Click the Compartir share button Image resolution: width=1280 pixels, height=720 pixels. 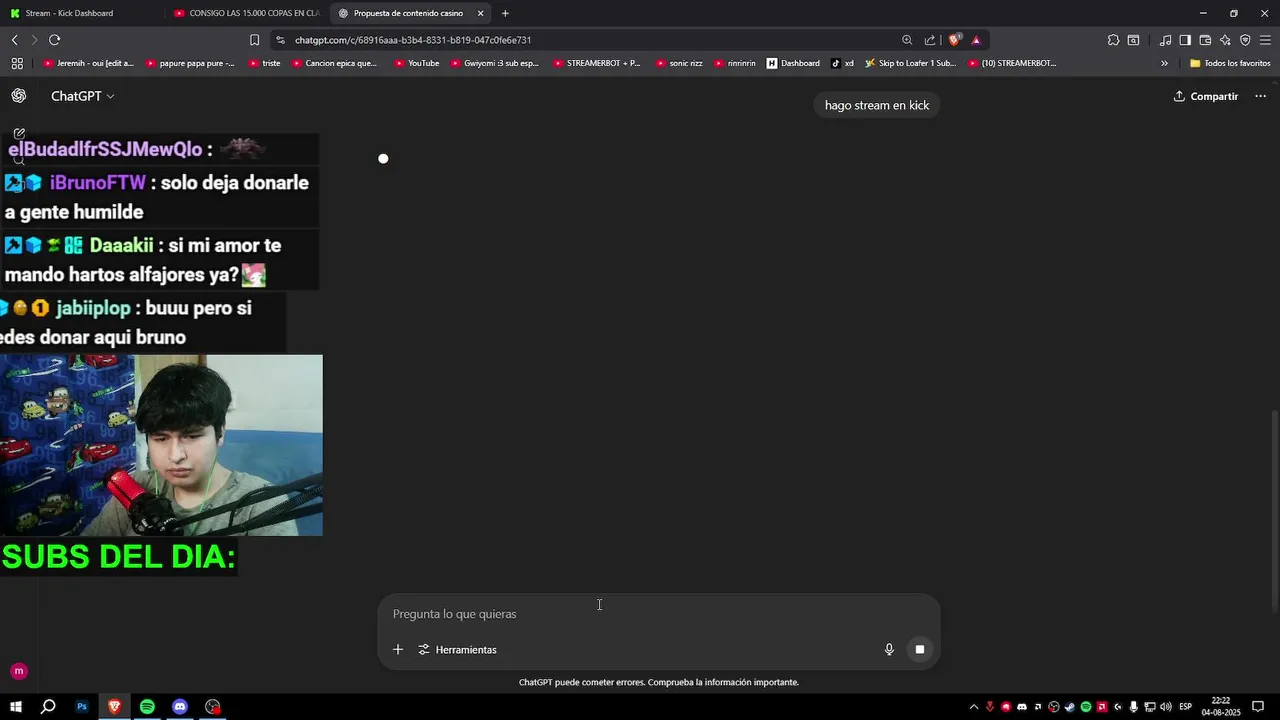[1206, 96]
